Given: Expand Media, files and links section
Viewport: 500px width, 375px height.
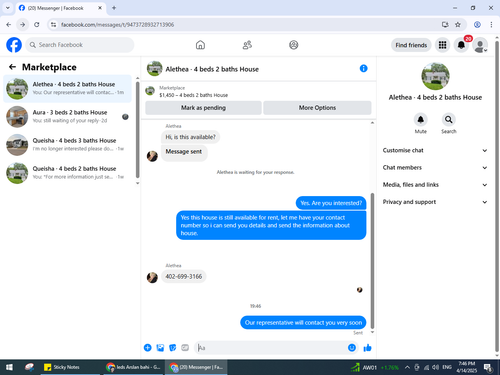Looking at the screenshot, I should (x=435, y=185).
